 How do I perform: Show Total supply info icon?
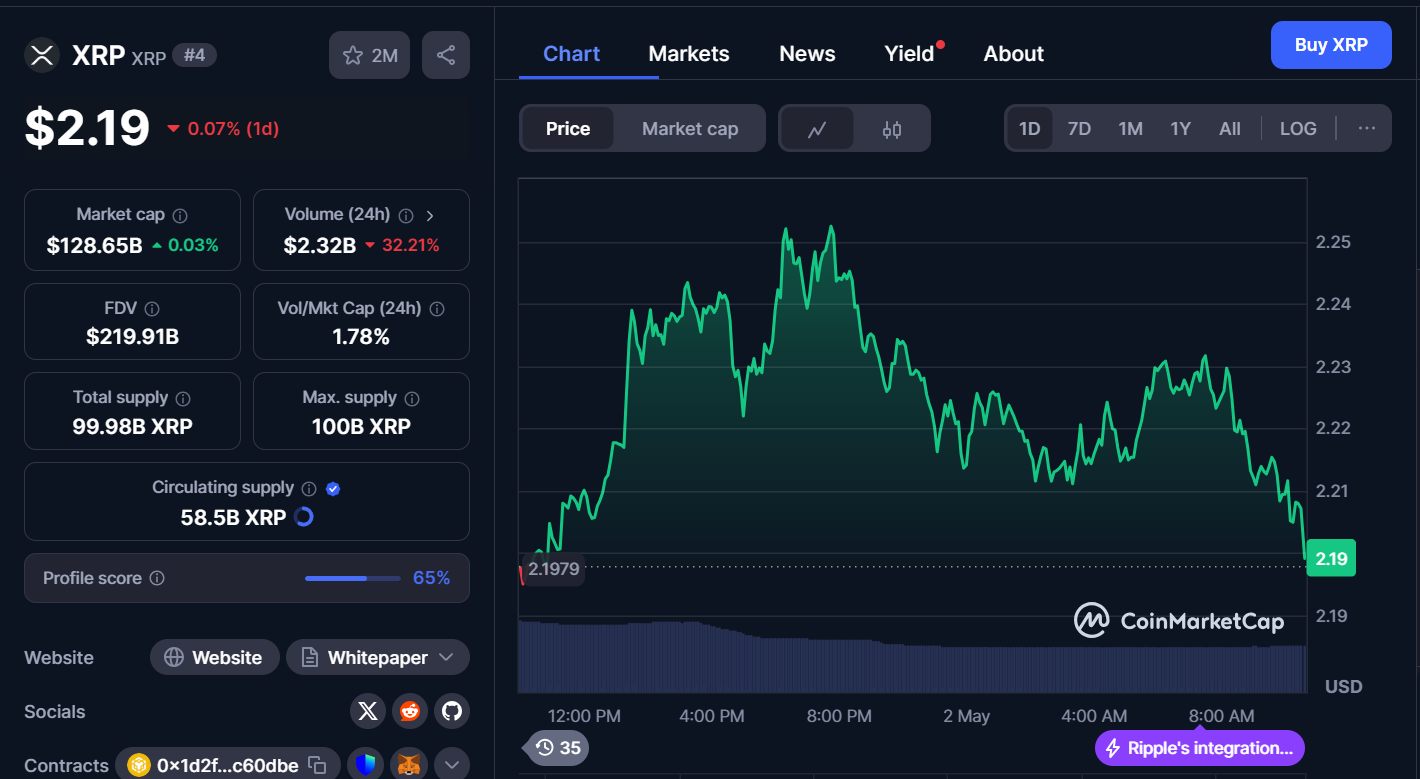tap(184, 398)
